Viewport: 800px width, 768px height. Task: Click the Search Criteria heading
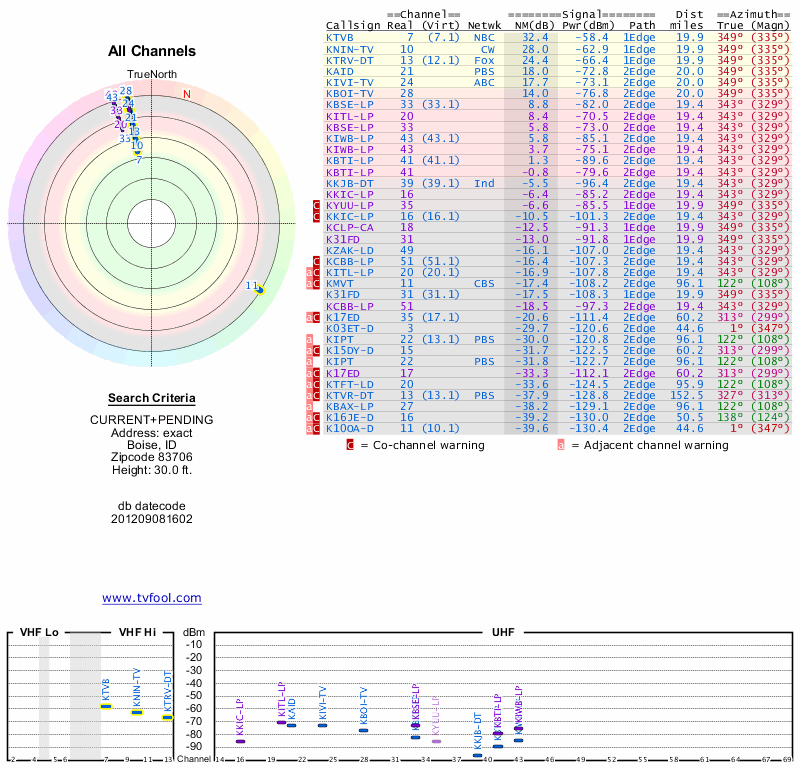point(152,398)
